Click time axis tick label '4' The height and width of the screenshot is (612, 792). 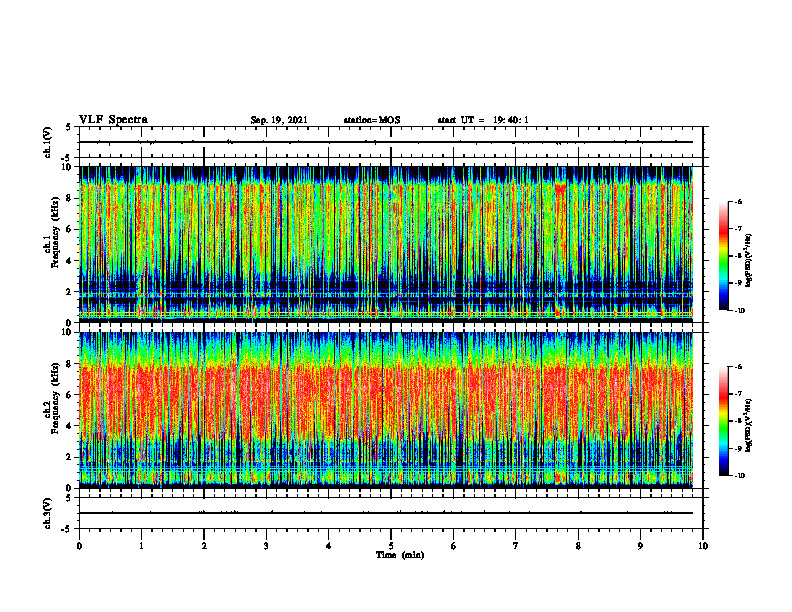(x=329, y=546)
